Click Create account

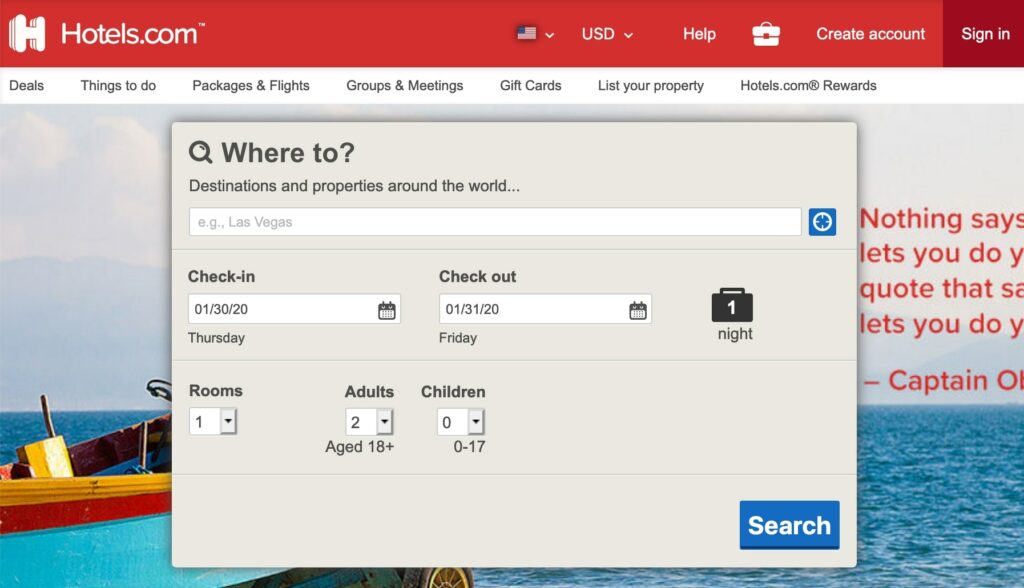pos(871,34)
